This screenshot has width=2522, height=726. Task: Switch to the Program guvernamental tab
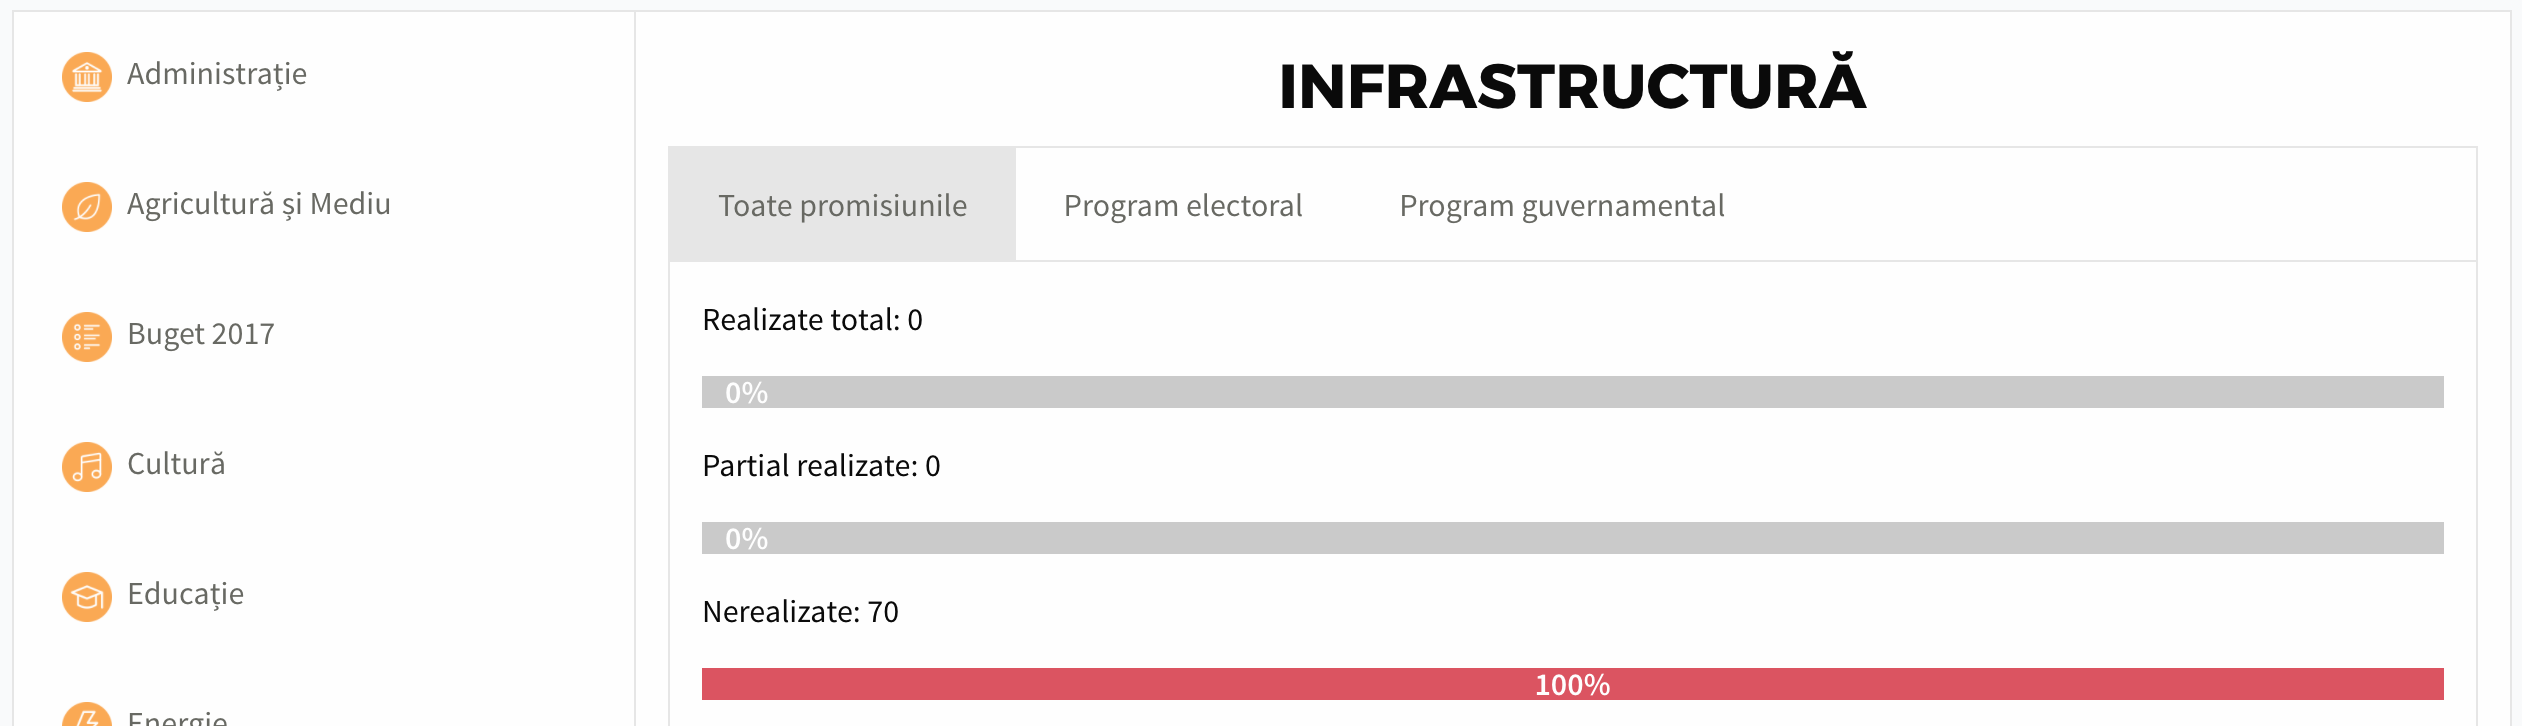point(1562,206)
